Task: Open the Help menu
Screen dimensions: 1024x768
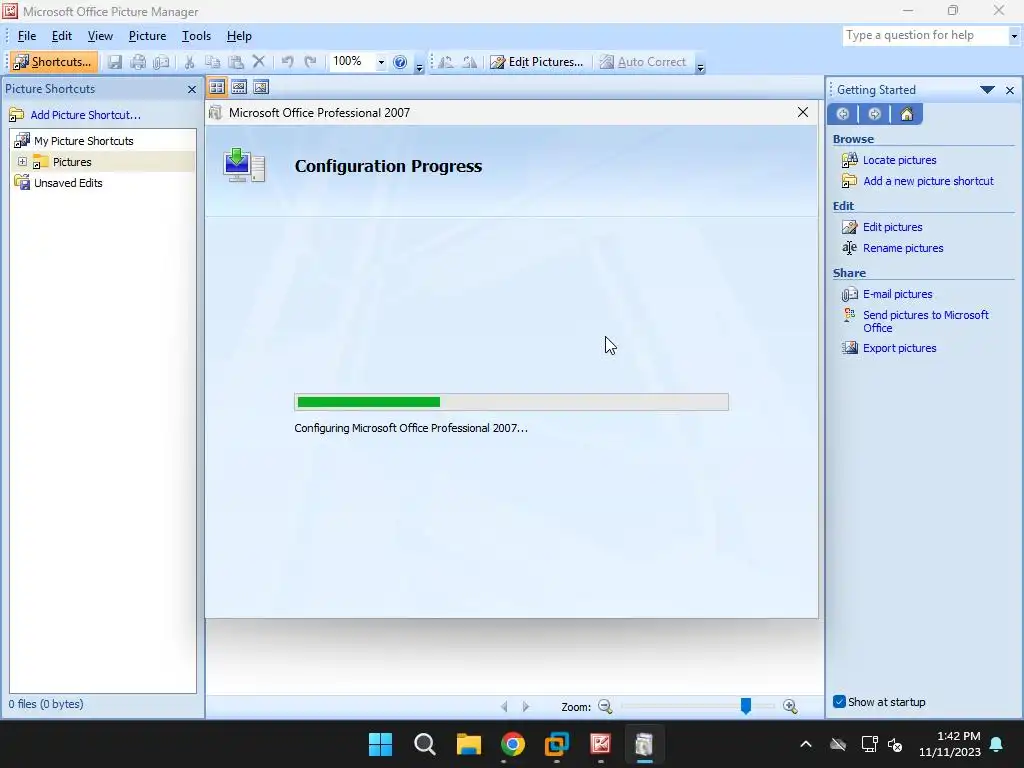Action: coord(239,36)
